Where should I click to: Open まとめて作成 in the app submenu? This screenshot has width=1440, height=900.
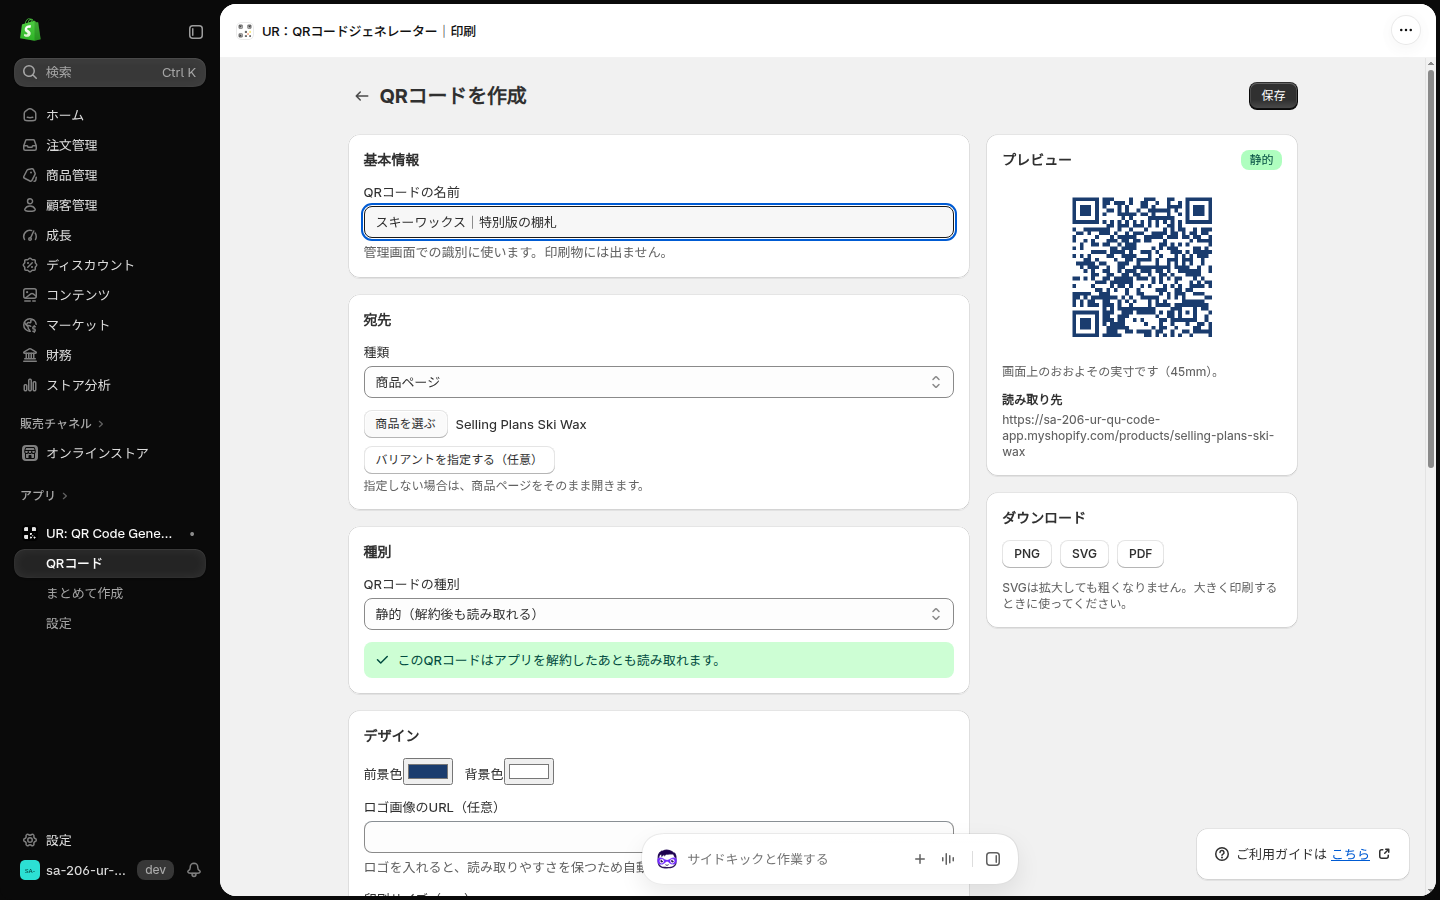(110, 593)
